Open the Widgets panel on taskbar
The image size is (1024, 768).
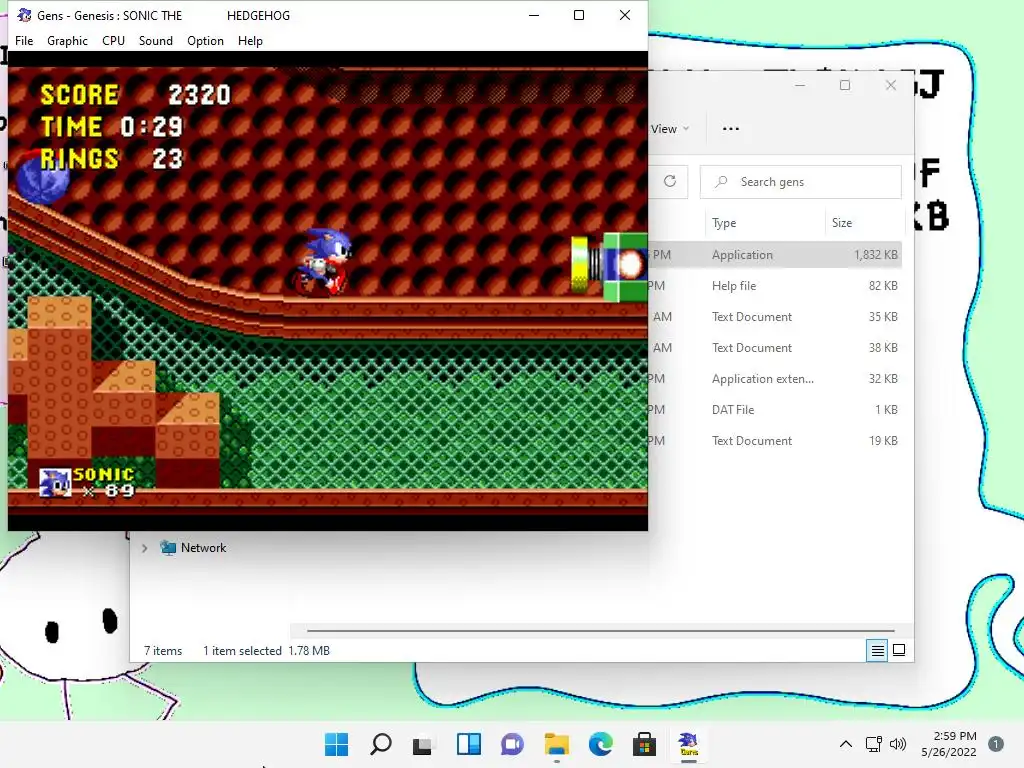469,744
